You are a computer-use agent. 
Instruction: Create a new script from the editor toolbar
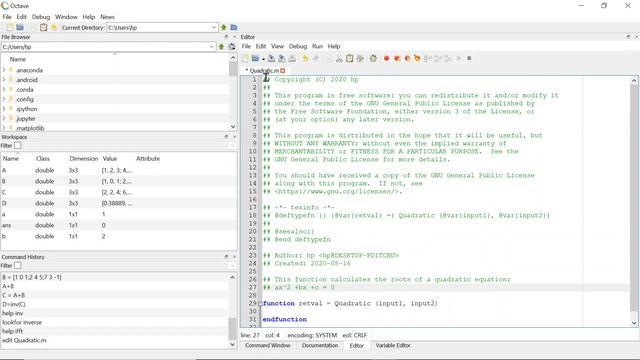[245, 58]
